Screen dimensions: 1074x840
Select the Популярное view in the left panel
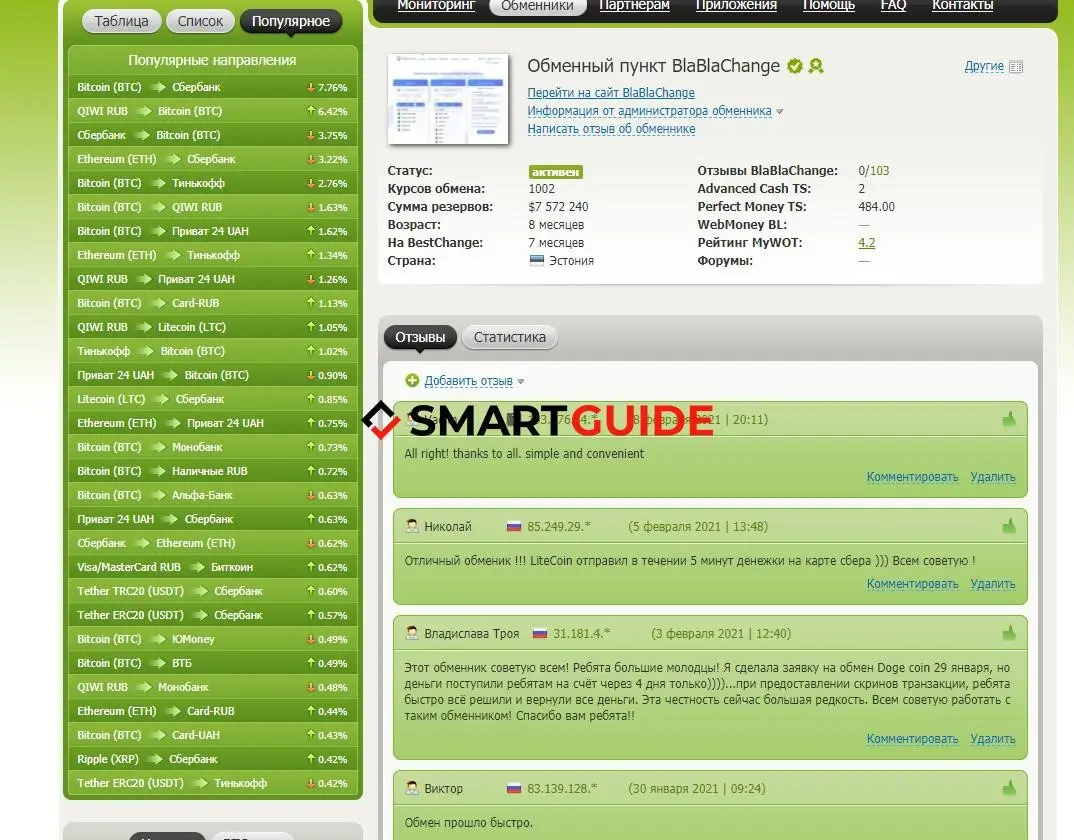tap(290, 21)
